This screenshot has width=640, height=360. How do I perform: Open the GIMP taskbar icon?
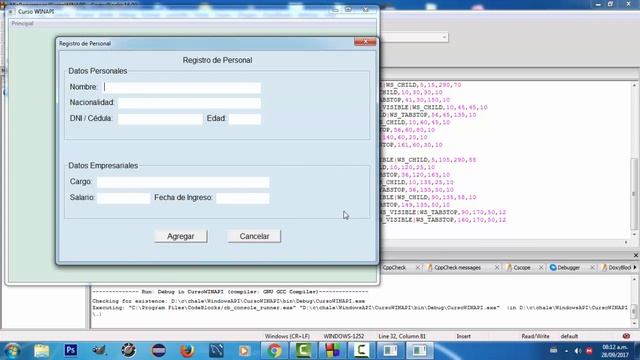pyautogui.click(x=100, y=351)
